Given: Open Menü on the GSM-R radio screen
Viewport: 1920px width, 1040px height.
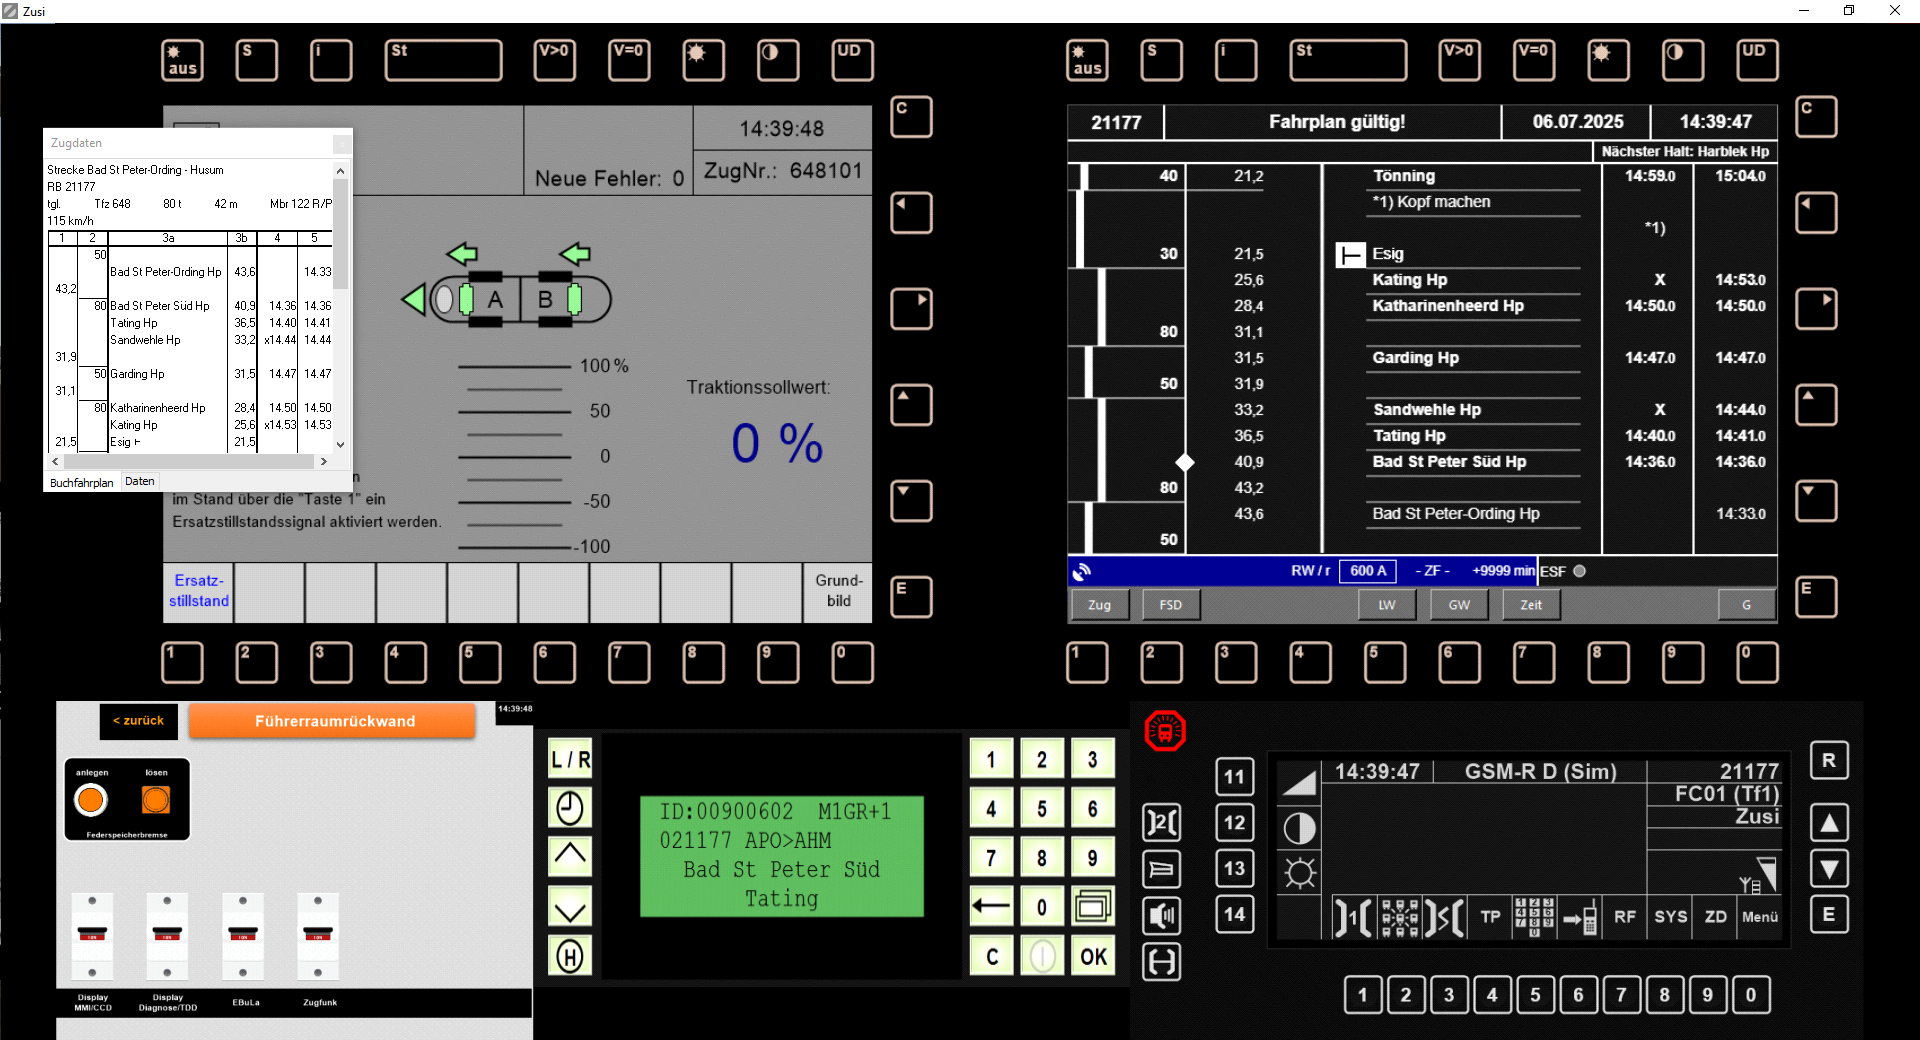Looking at the screenshot, I should click(1759, 916).
